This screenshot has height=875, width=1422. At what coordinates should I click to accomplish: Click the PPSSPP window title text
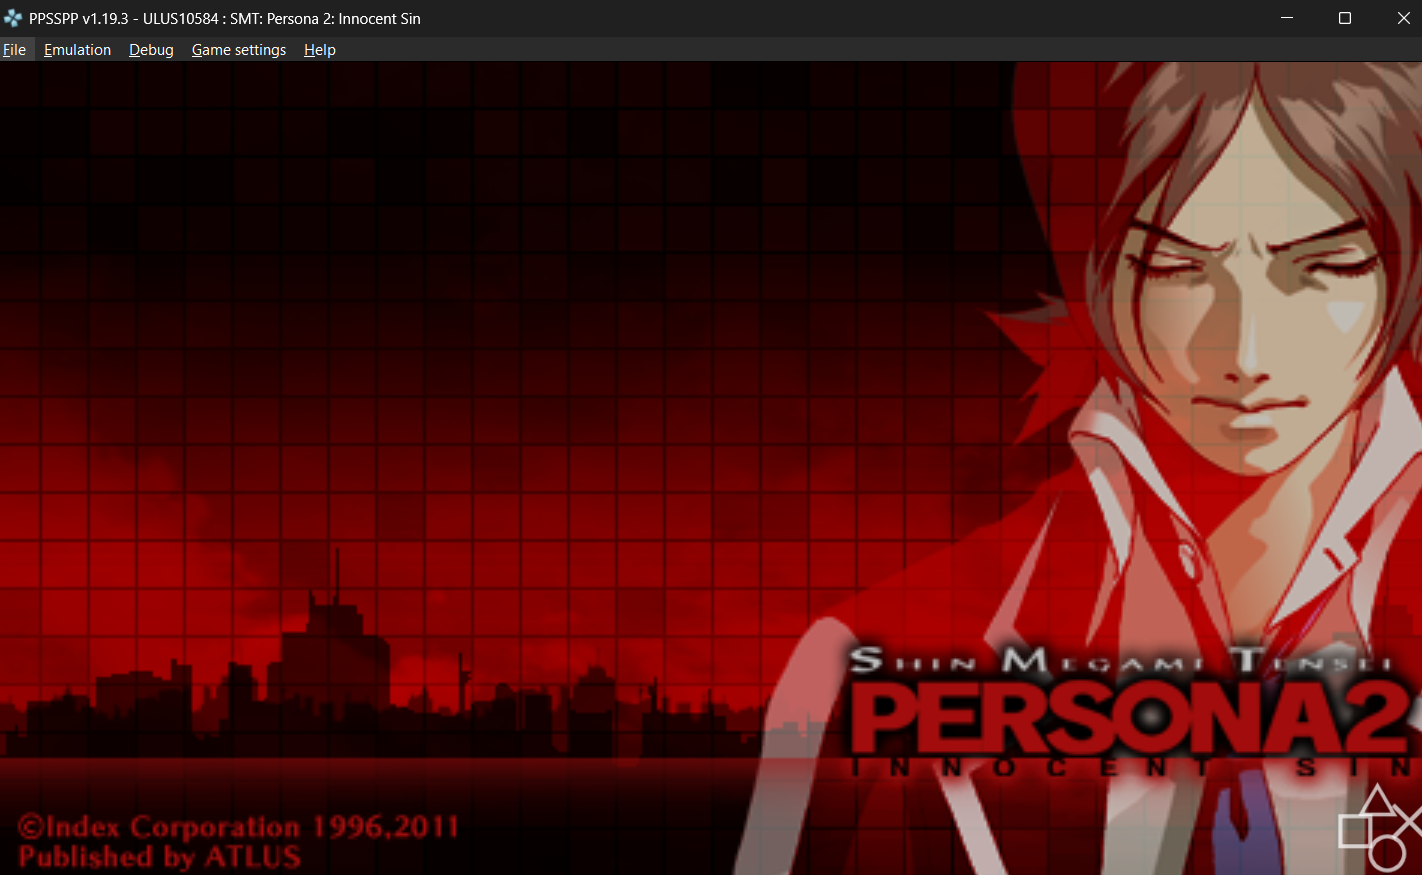[x=225, y=18]
